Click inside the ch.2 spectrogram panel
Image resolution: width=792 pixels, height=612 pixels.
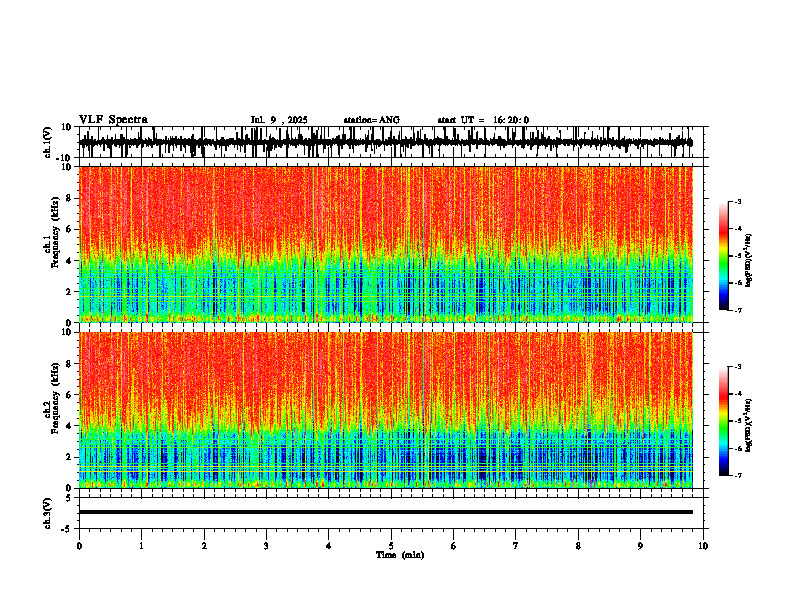[385, 410]
